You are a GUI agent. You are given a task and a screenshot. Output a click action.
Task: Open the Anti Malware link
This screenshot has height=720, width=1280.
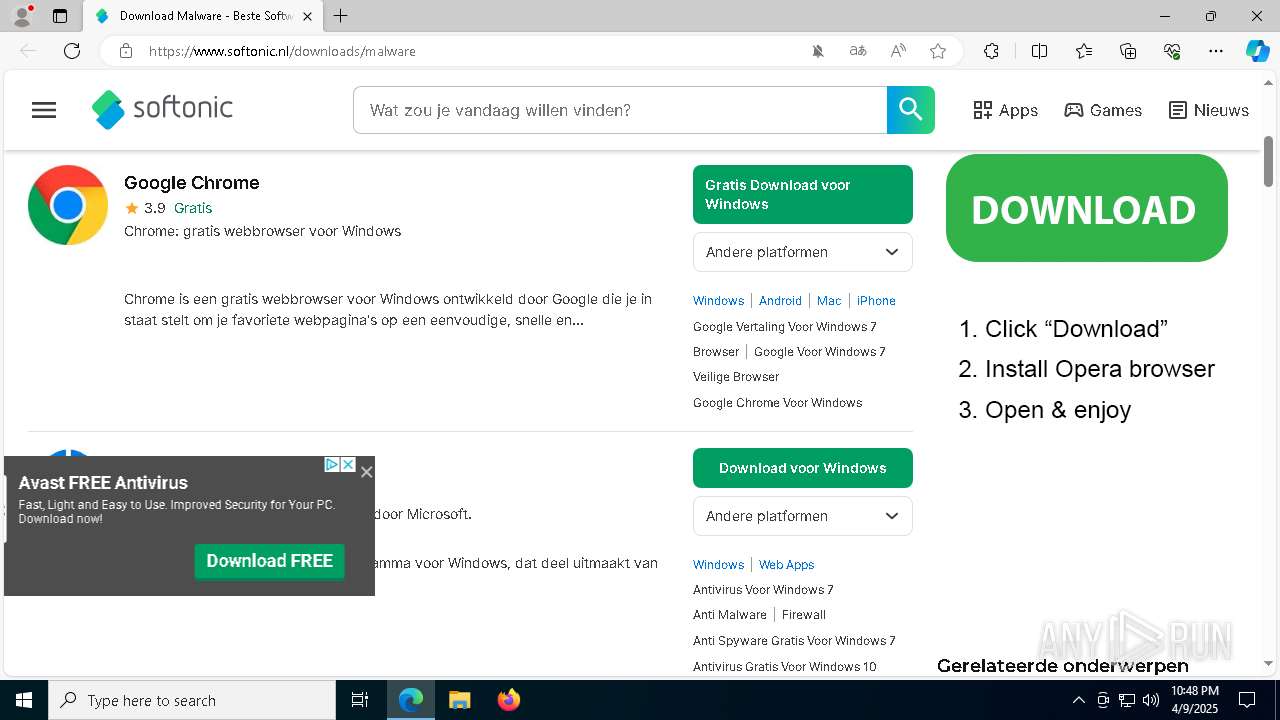coord(730,614)
